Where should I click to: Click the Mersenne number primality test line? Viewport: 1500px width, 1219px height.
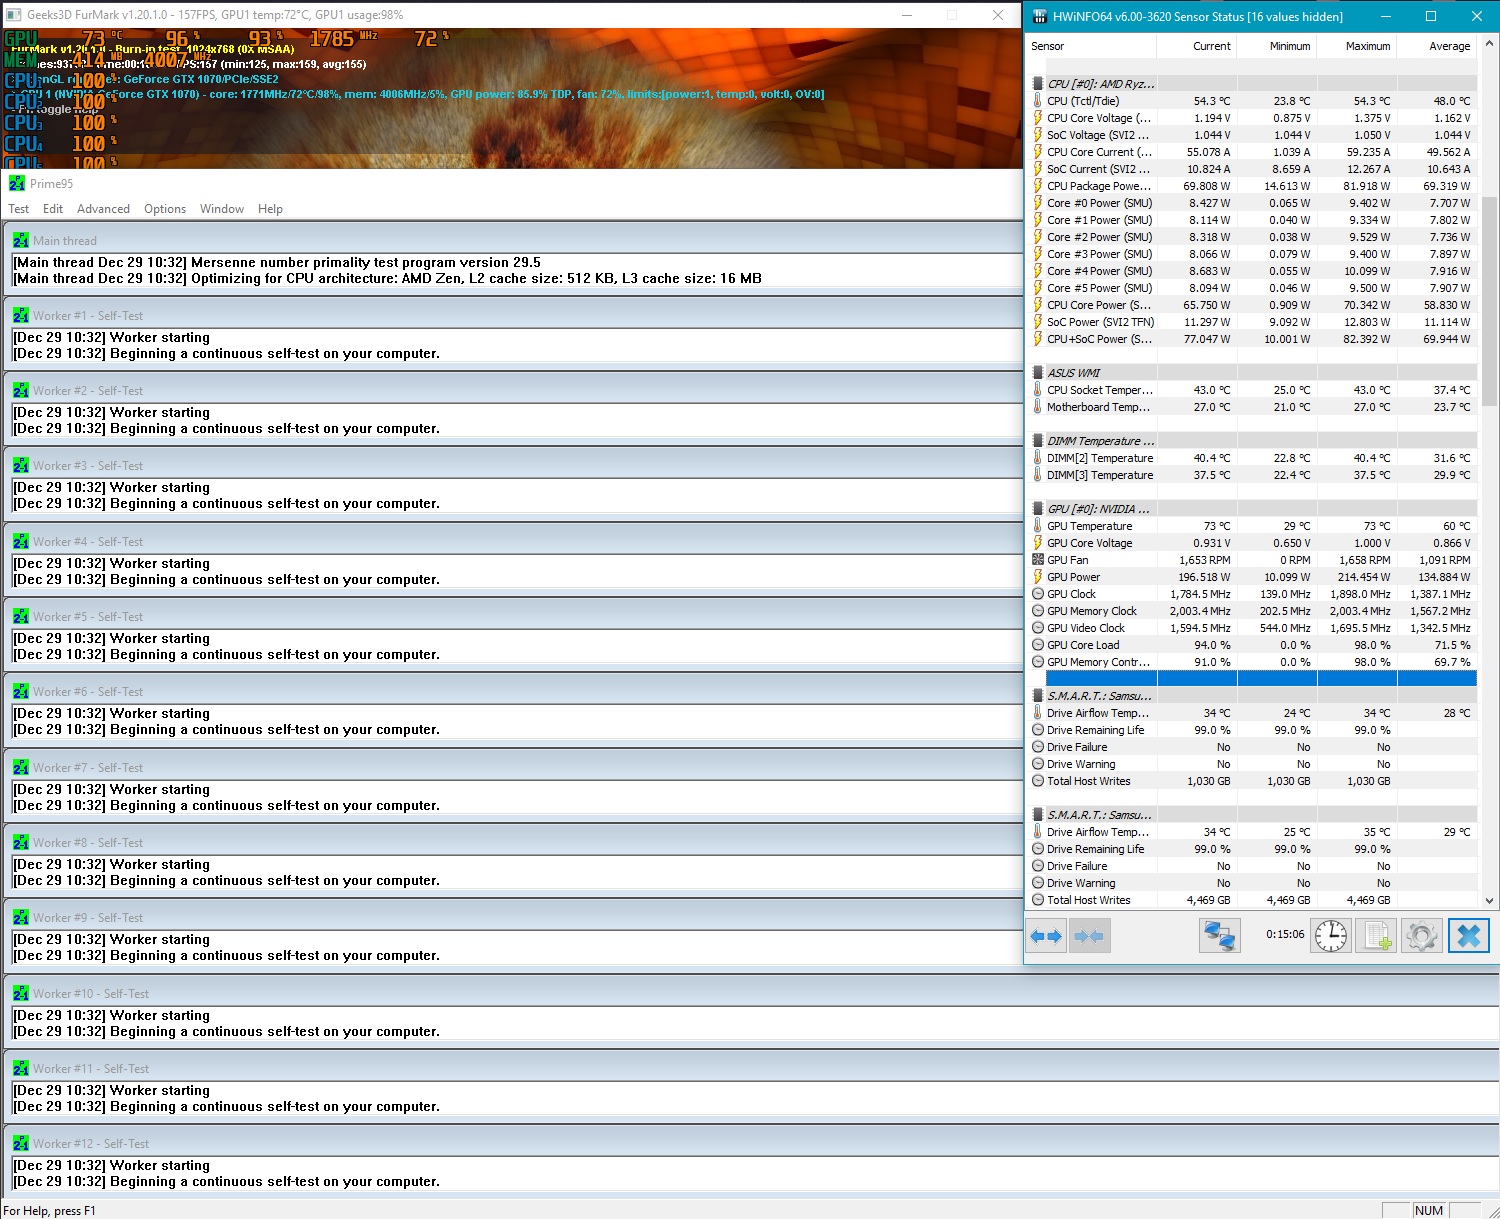[x=277, y=262]
